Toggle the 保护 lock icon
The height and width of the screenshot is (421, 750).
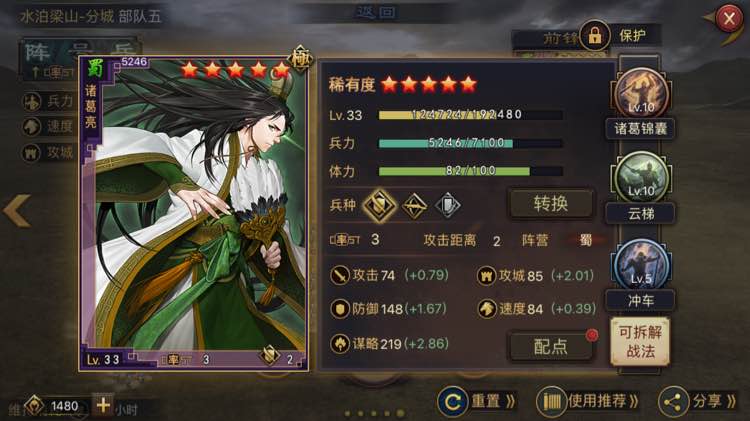(x=595, y=35)
